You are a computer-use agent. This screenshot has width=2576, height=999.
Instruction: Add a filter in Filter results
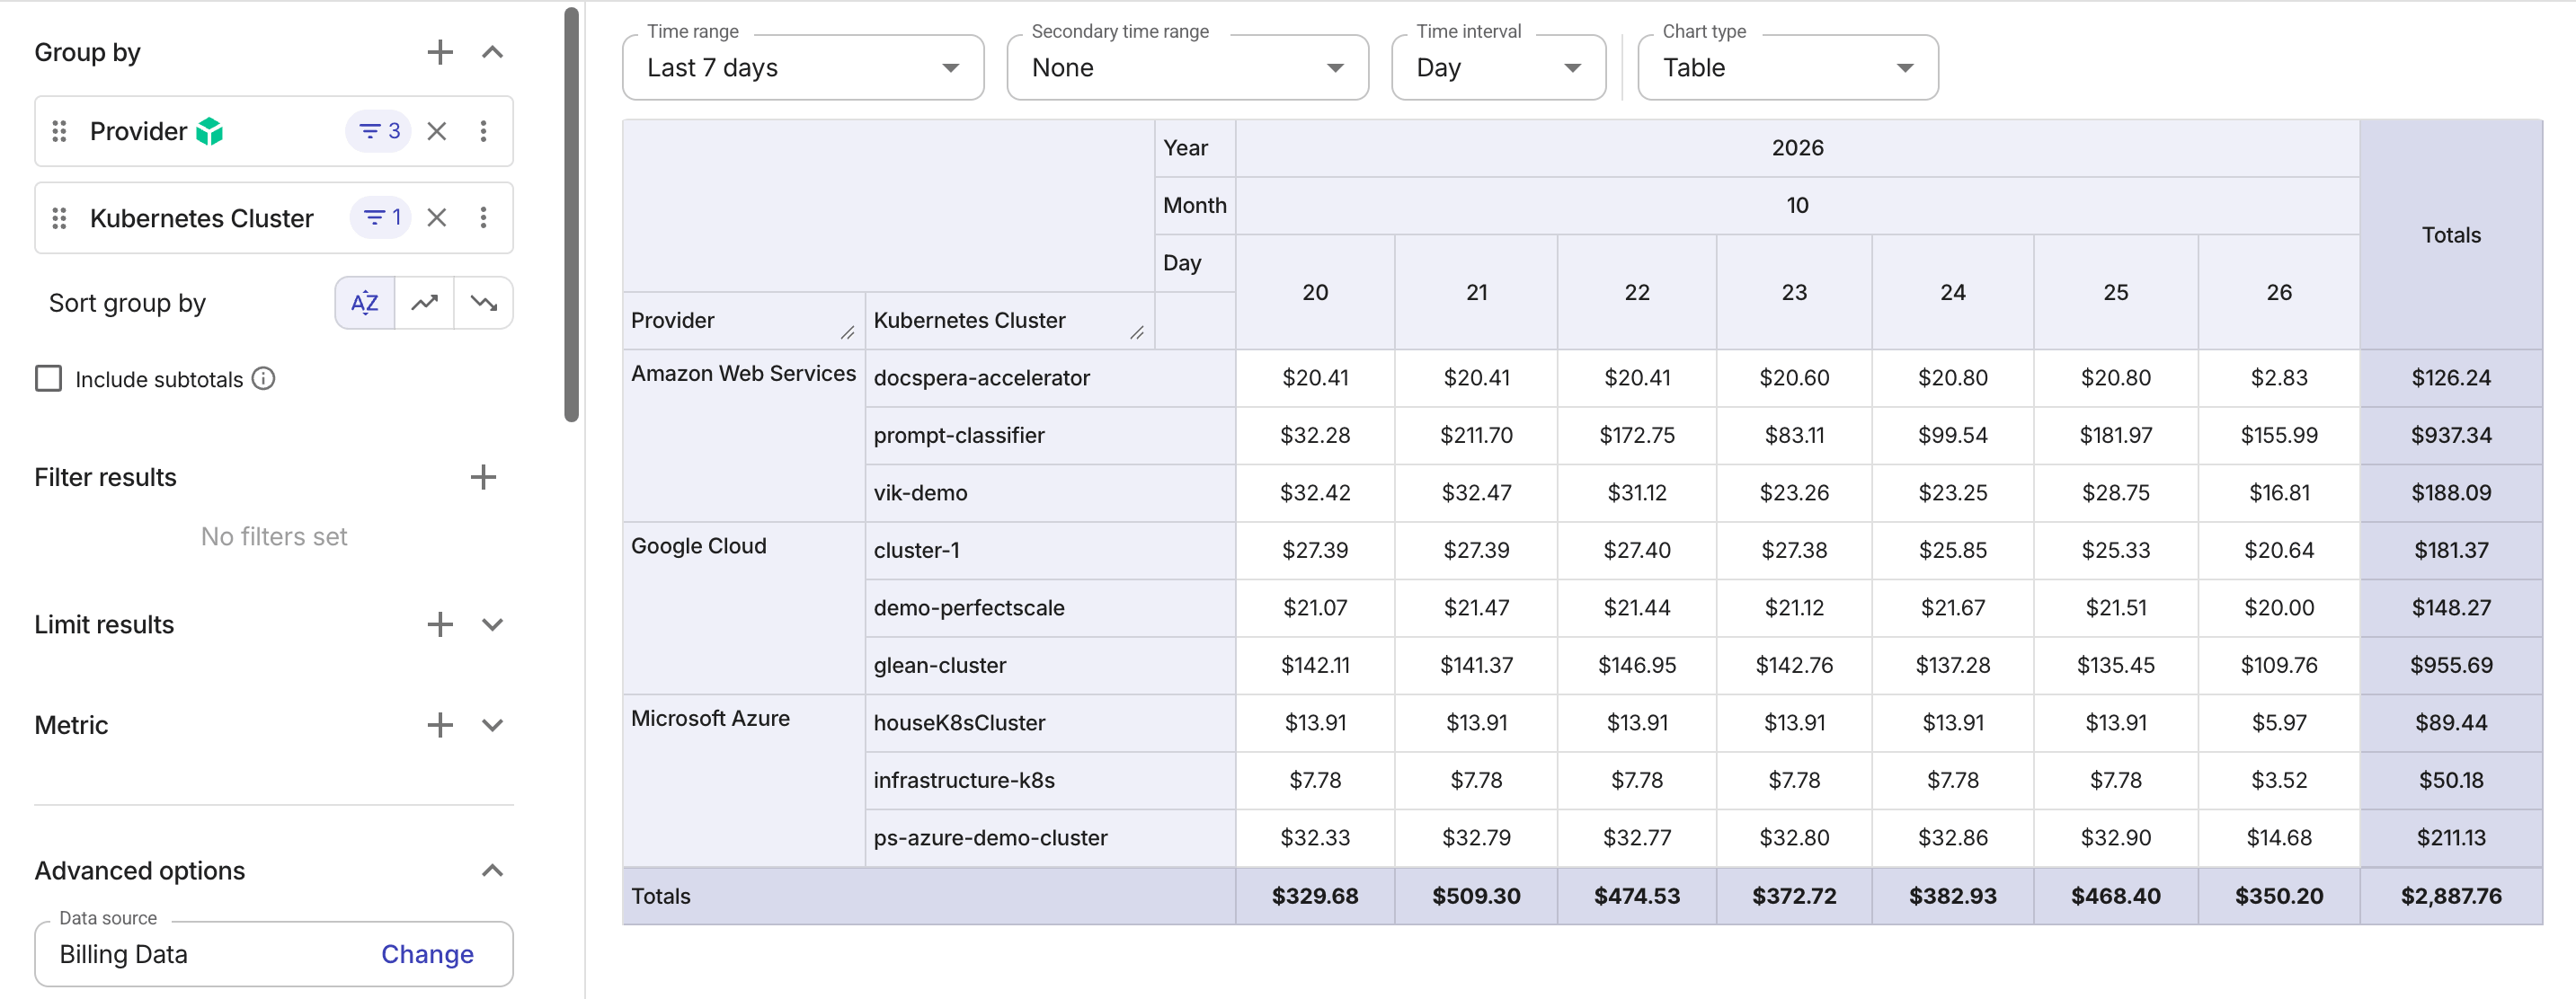(484, 477)
